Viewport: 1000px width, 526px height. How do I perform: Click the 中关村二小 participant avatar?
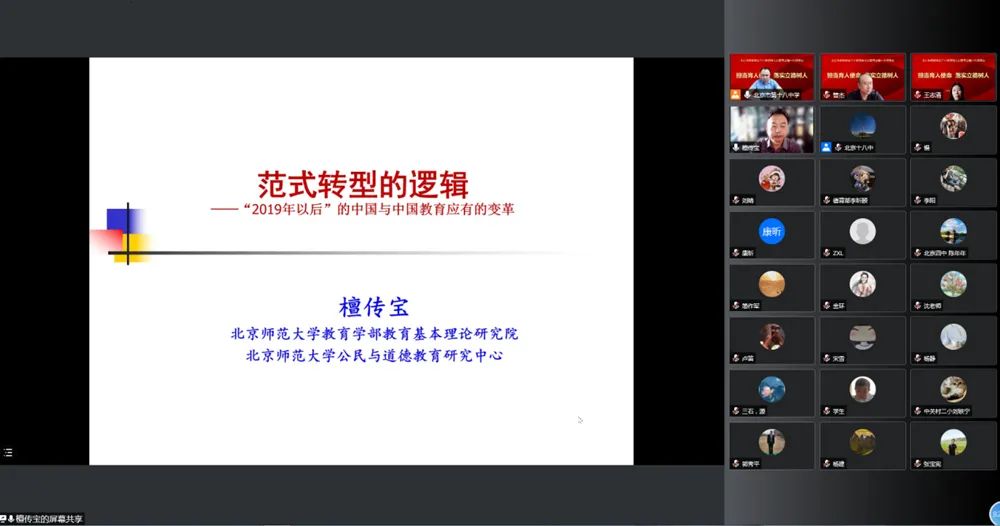coord(952,389)
